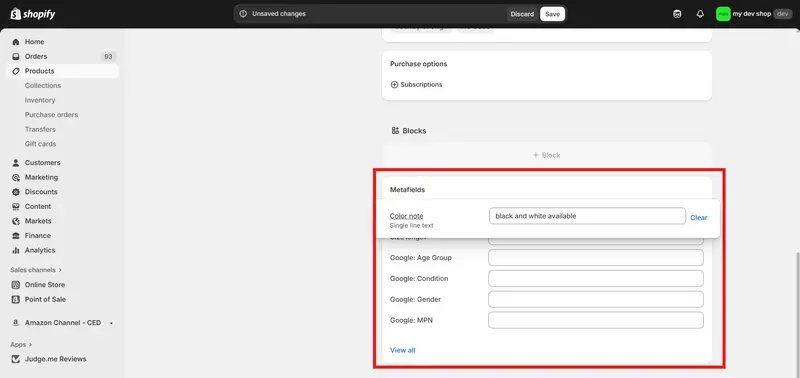The image size is (800, 378).
Task: Click the Blocks section icon
Action: [x=395, y=131]
